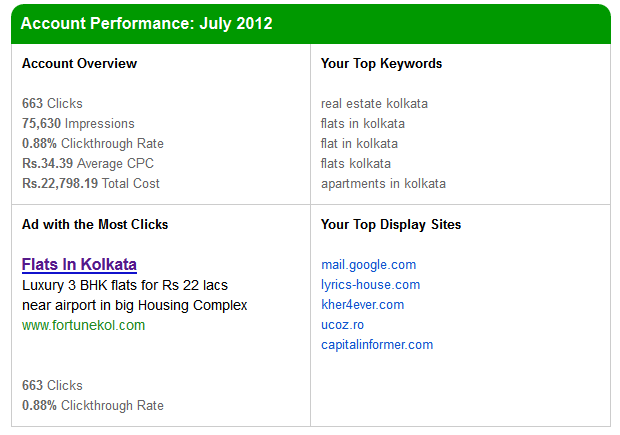Click the 75,630 Impressions statistic
The image size is (620, 435).
point(78,123)
